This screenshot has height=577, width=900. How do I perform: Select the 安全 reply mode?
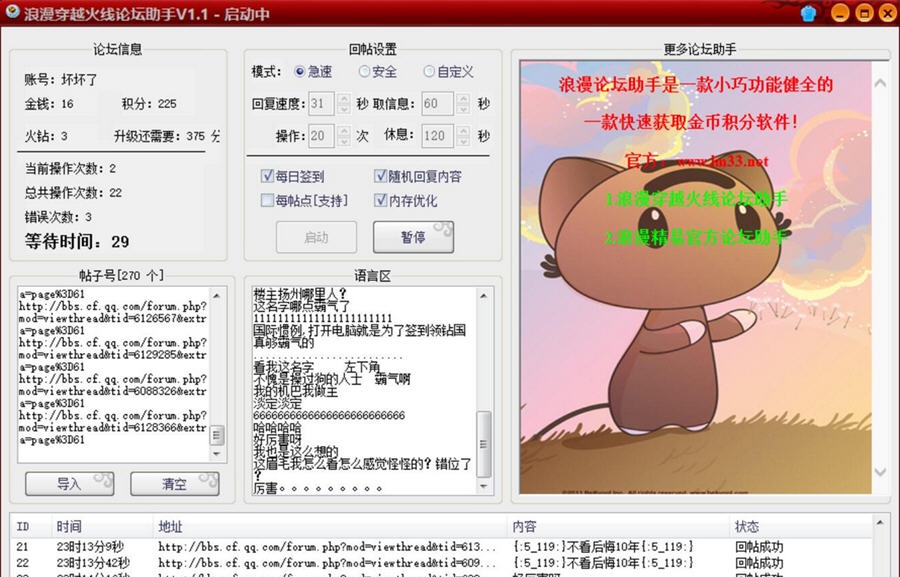pos(364,71)
